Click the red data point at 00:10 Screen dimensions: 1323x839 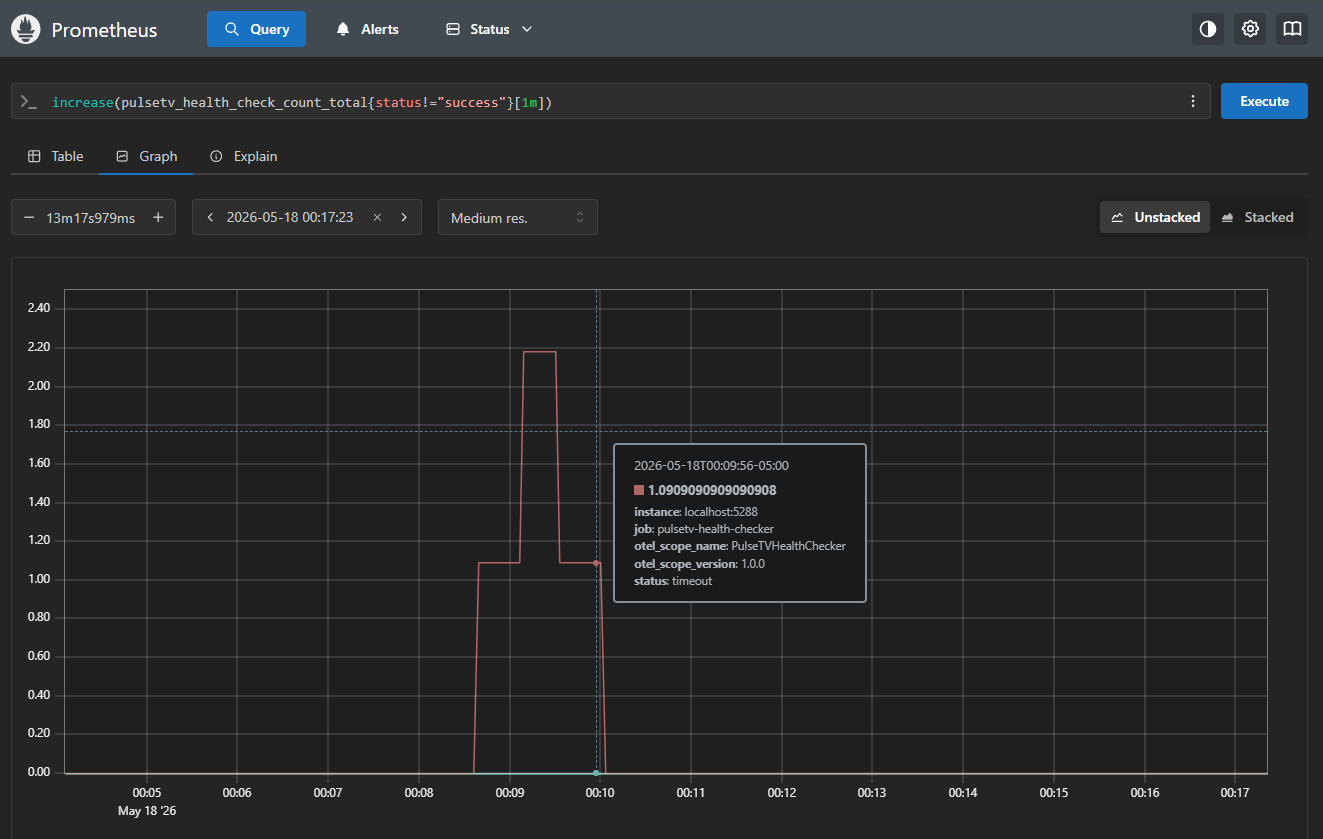[596, 563]
